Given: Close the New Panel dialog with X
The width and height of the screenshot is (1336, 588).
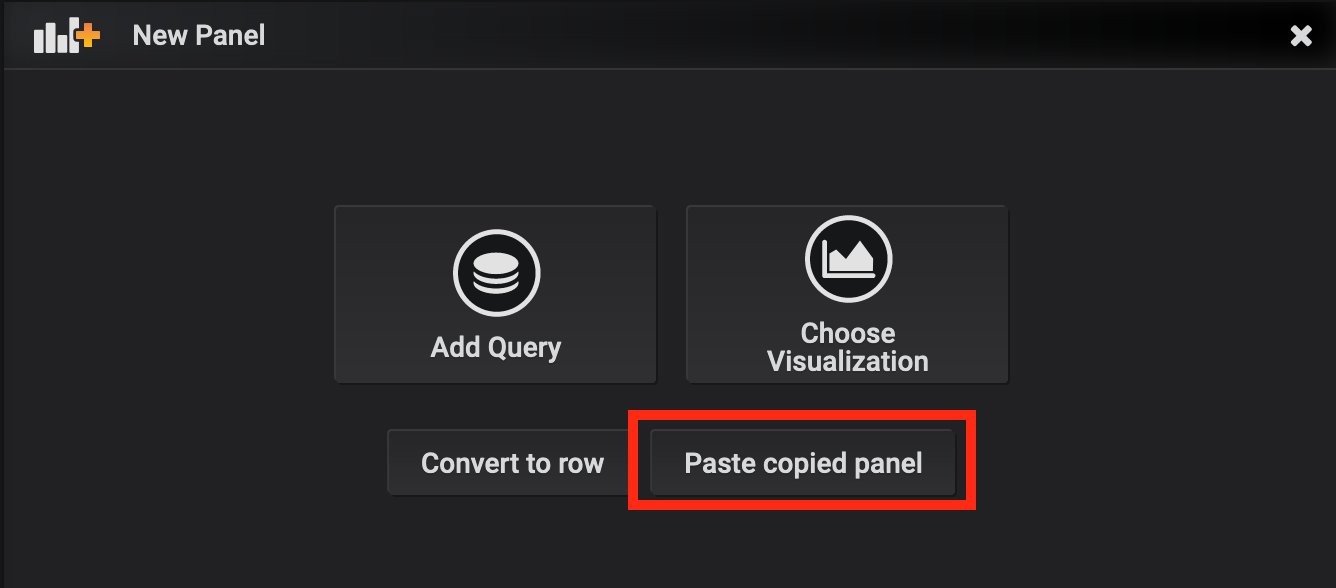Looking at the screenshot, I should click(1300, 36).
